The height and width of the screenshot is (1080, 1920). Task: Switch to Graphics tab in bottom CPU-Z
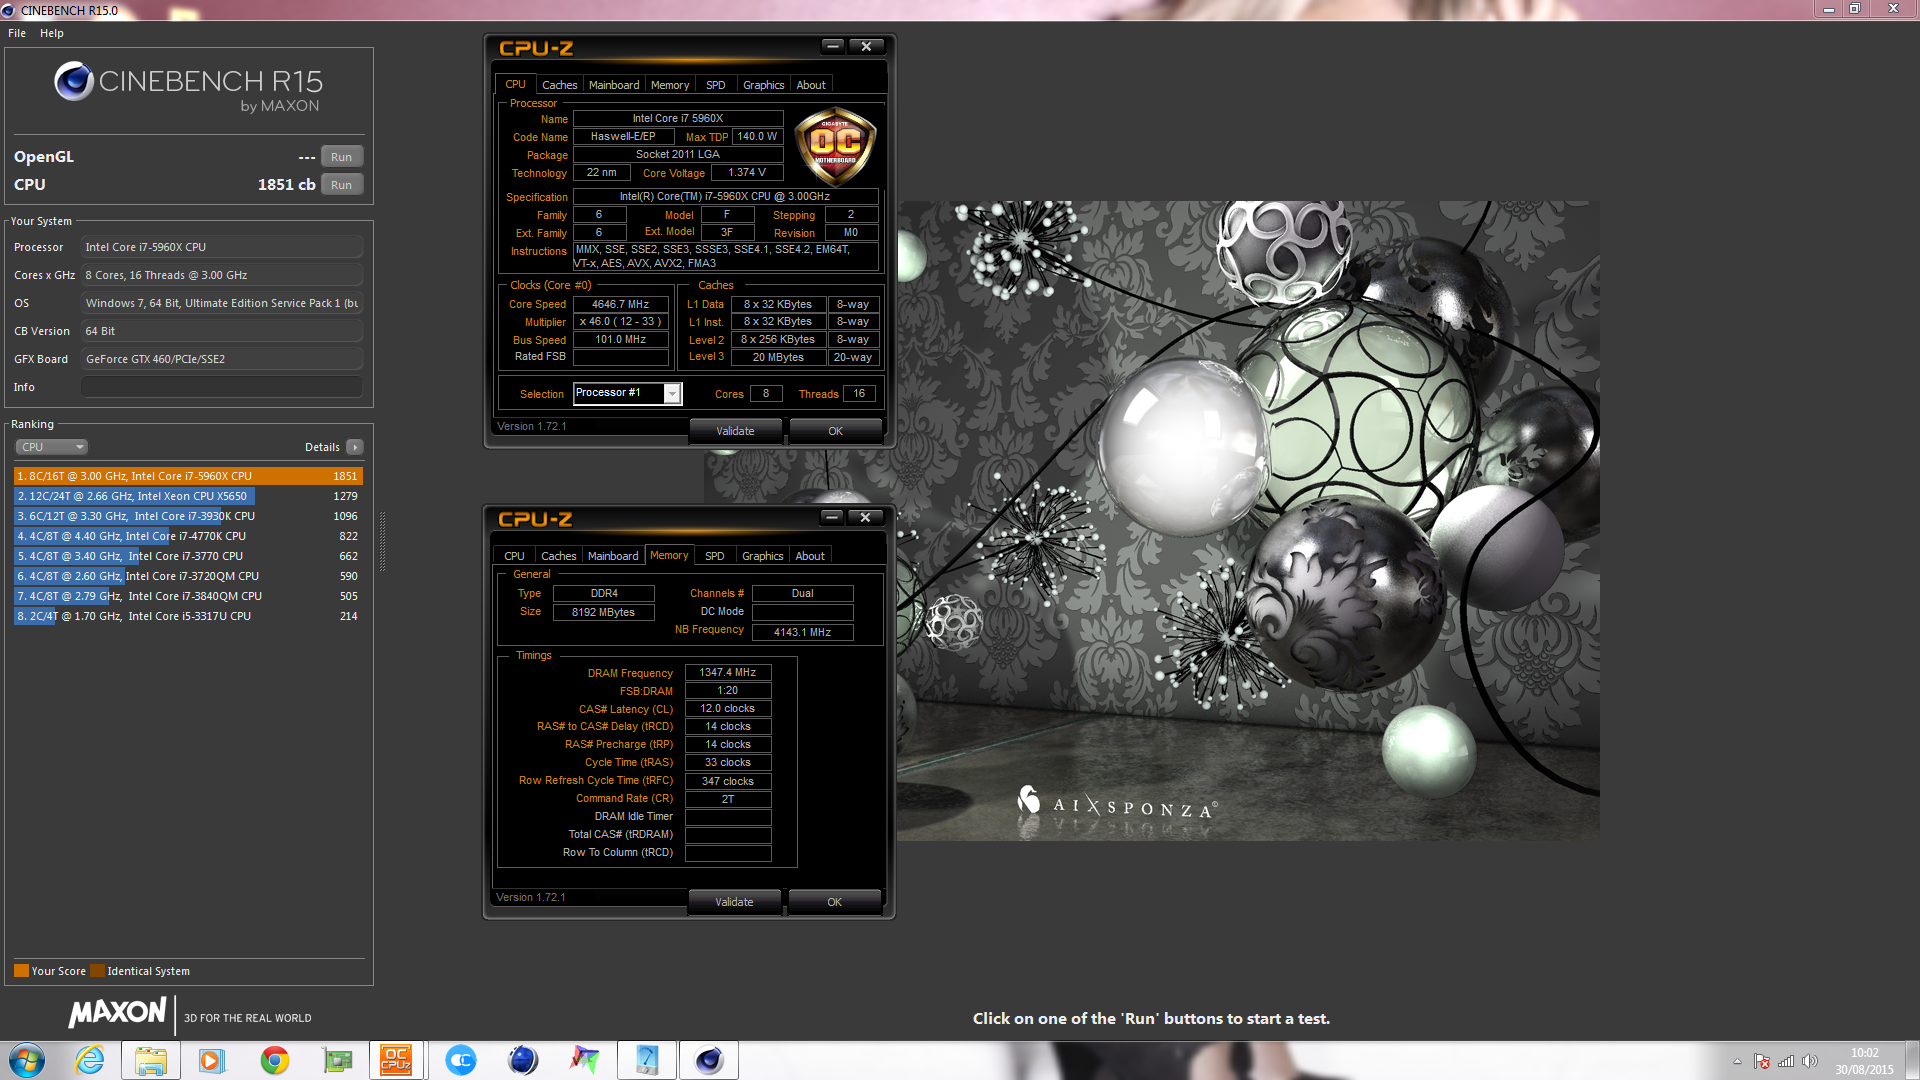pos(762,556)
